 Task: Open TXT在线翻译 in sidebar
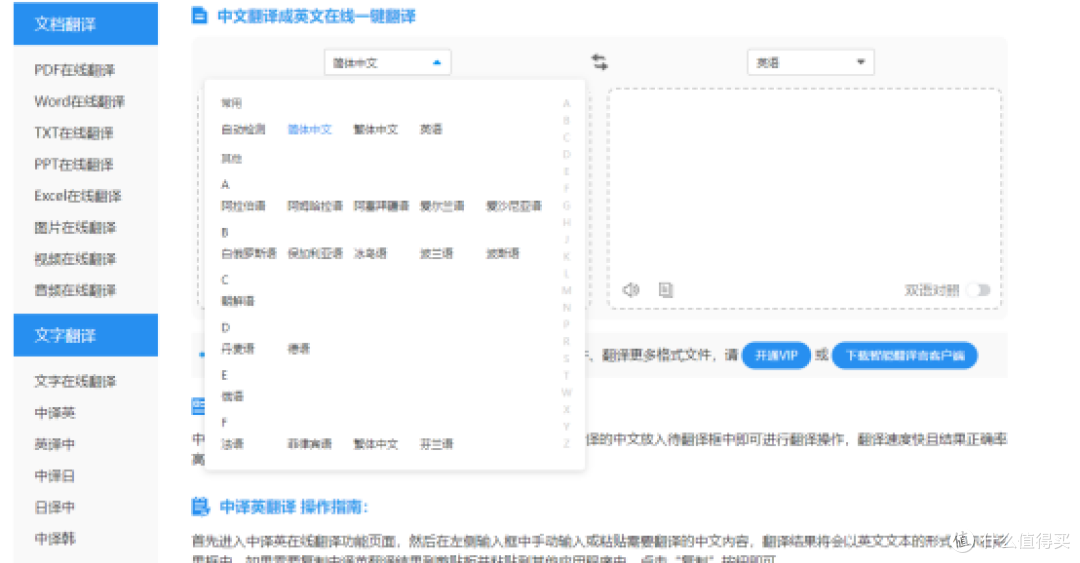(x=74, y=133)
